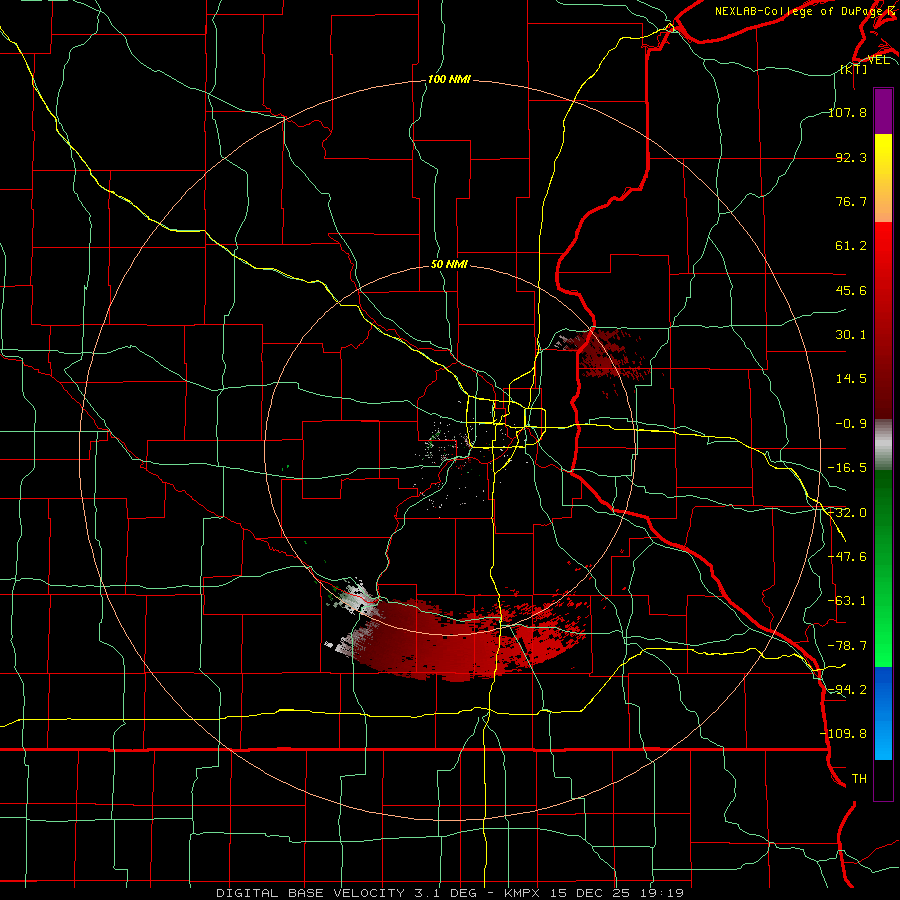The width and height of the screenshot is (900, 900).
Task: Click the purple segment of the color scale
Action: pyautogui.click(x=883, y=111)
